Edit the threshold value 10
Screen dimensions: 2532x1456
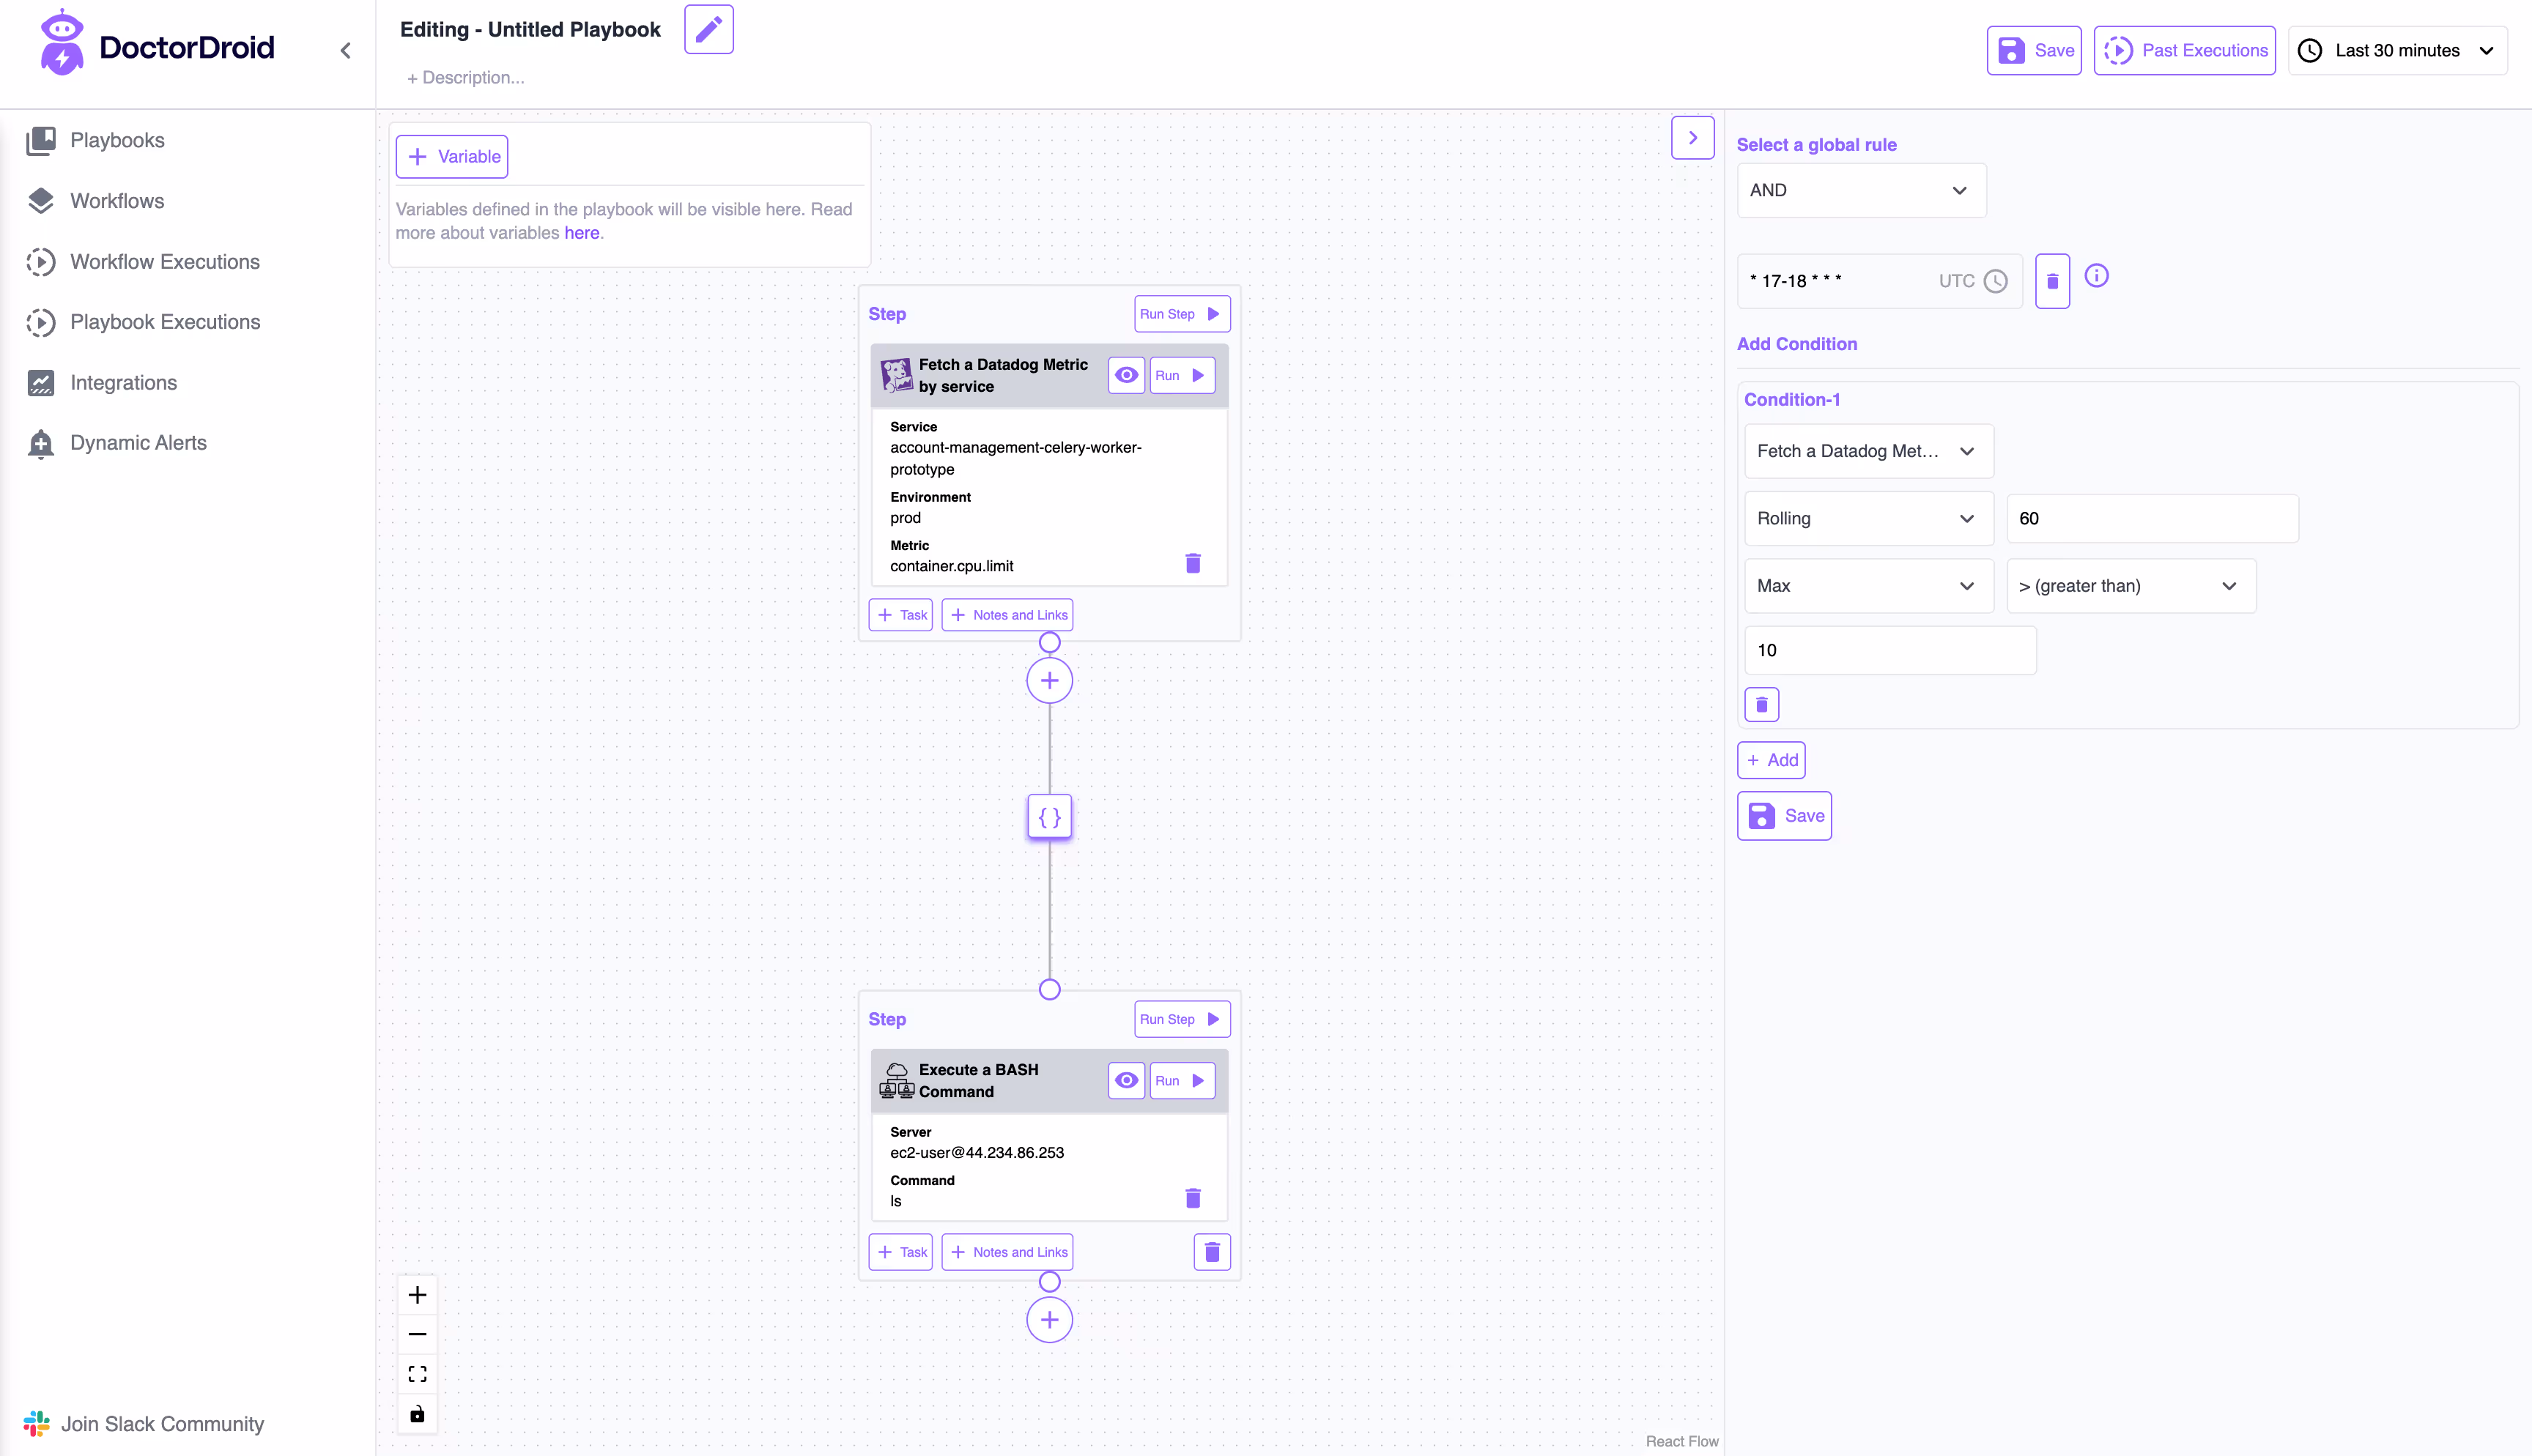pos(1890,650)
